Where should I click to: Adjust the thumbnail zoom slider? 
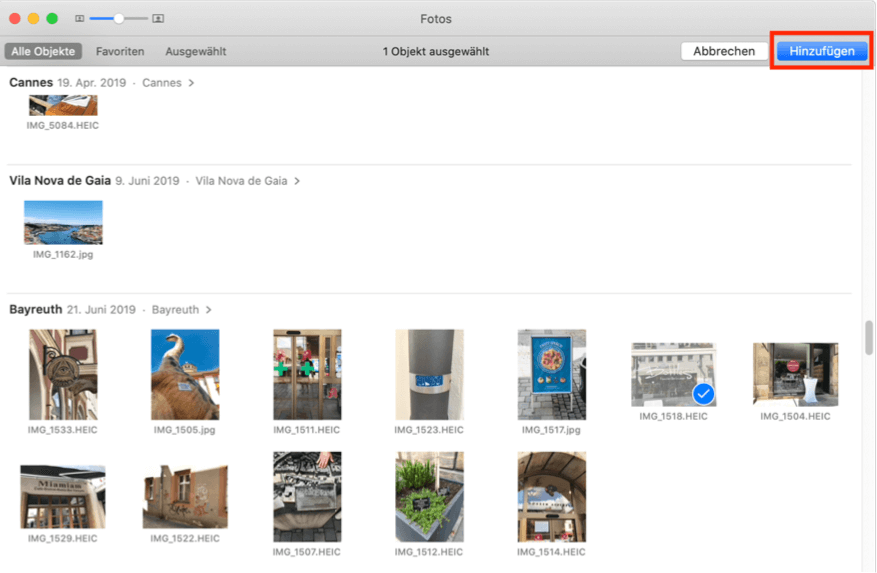[x=119, y=19]
